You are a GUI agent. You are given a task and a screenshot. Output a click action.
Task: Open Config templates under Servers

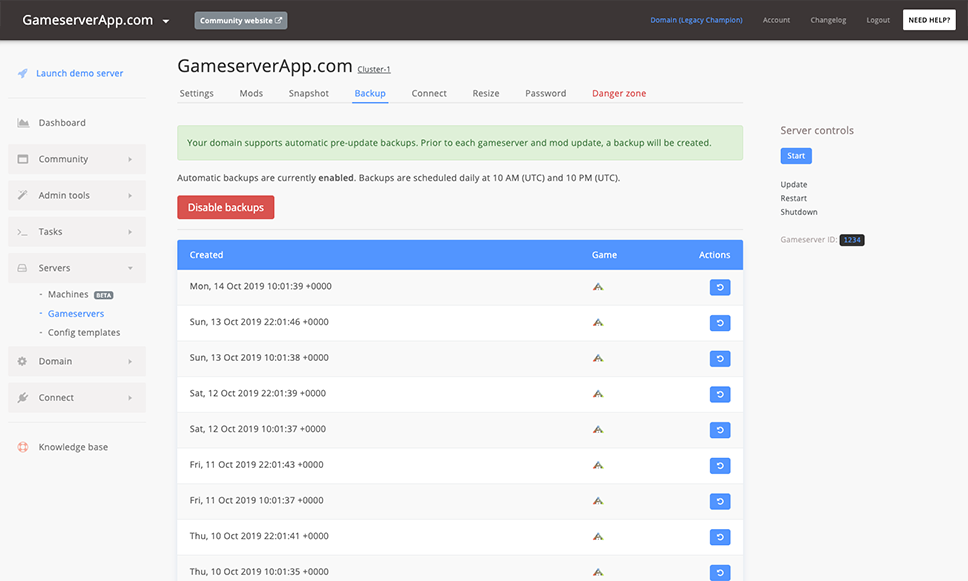(84, 332)
